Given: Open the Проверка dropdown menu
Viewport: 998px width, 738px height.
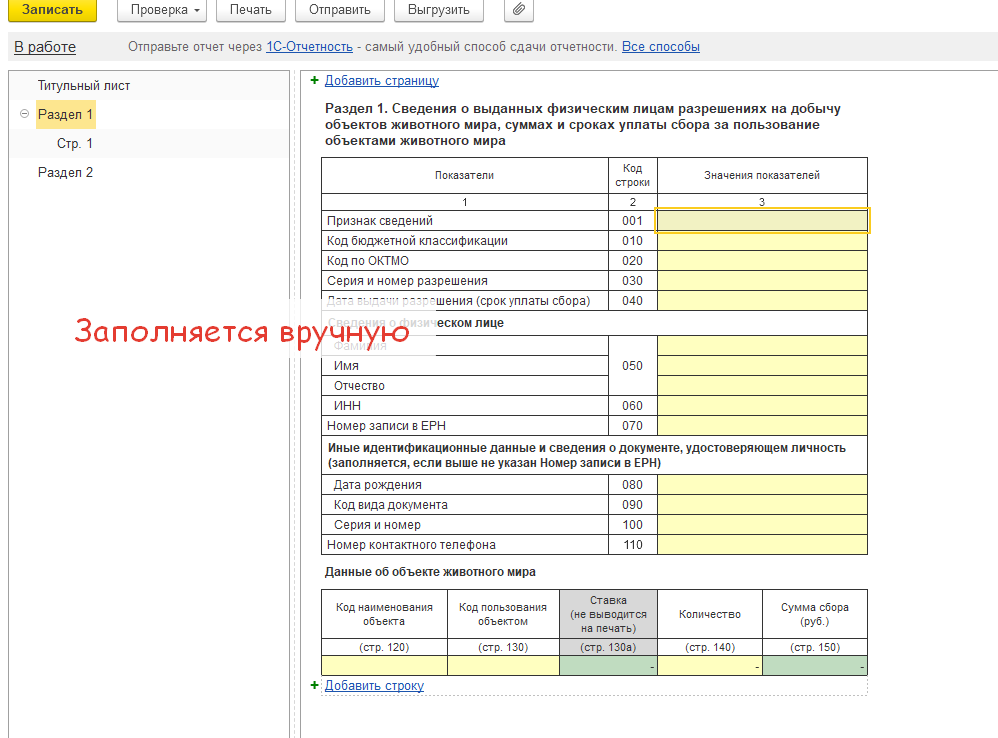Looking at the screenshot, I should click(x=165, y=10).
